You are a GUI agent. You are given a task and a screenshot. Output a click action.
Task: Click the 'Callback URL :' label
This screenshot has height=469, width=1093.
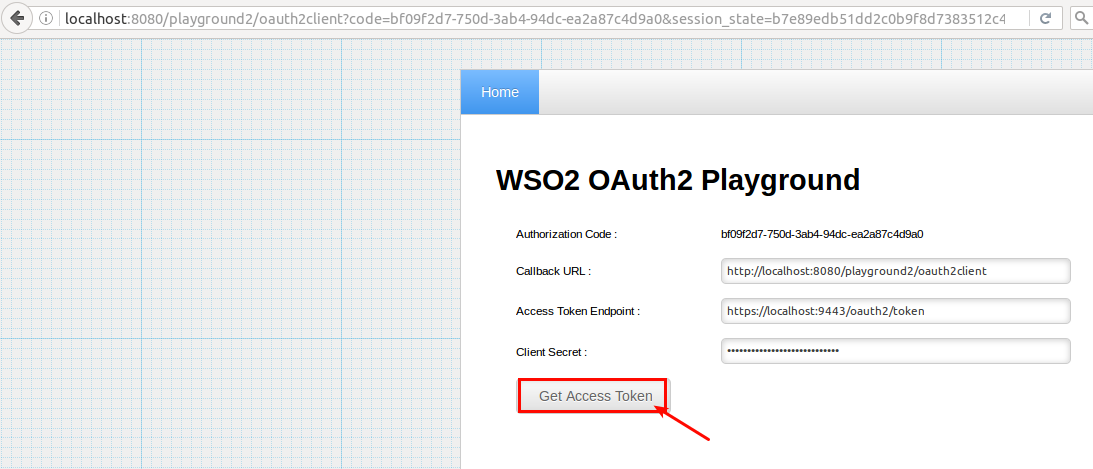point(553,271)
